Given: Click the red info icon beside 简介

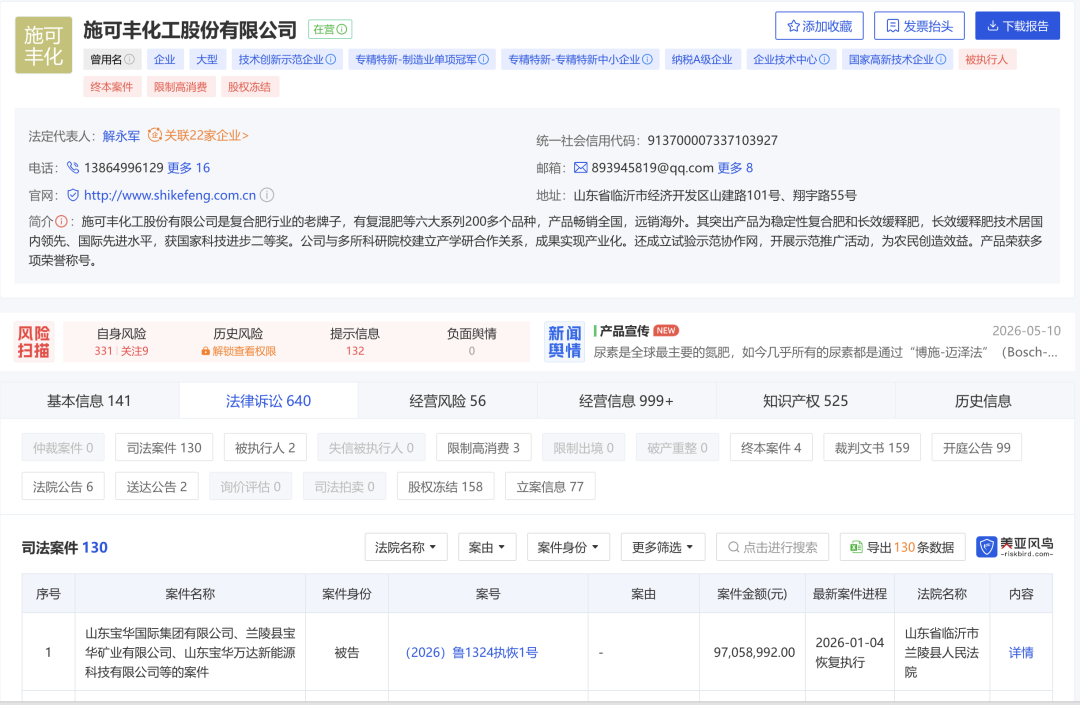Looking at the screenshot, I should pos(61,222).
